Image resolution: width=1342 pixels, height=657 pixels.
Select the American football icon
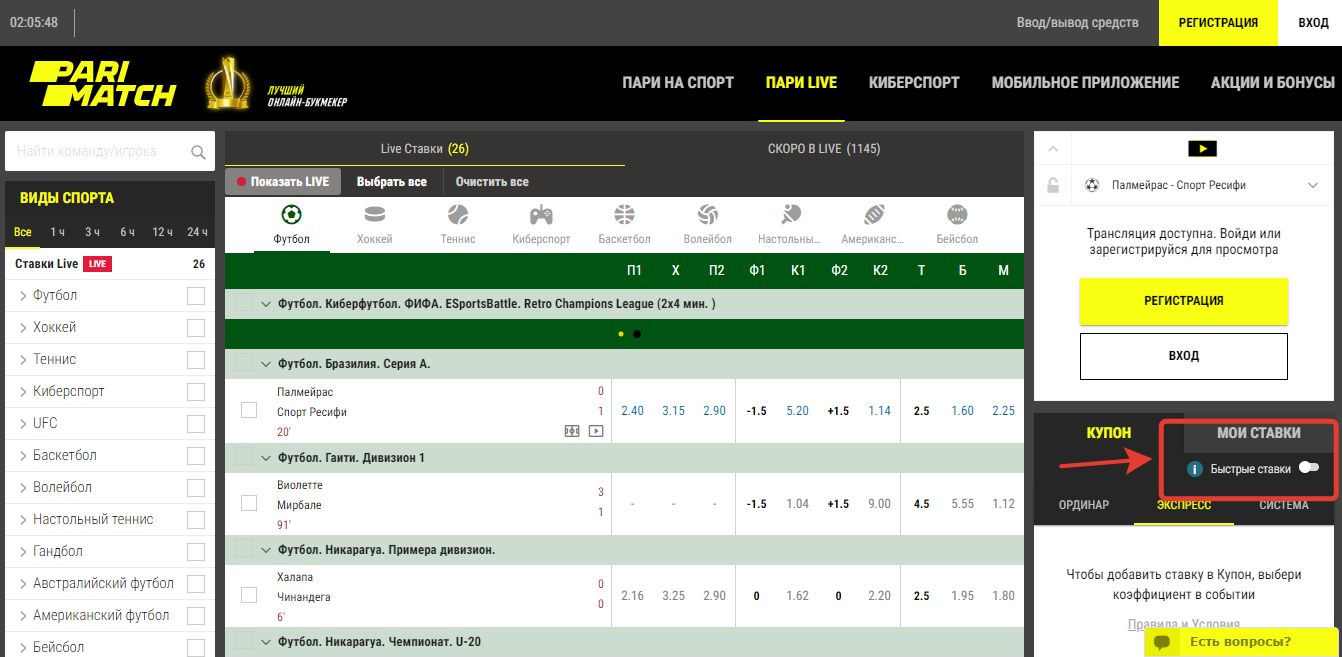(x=874, y=214)
